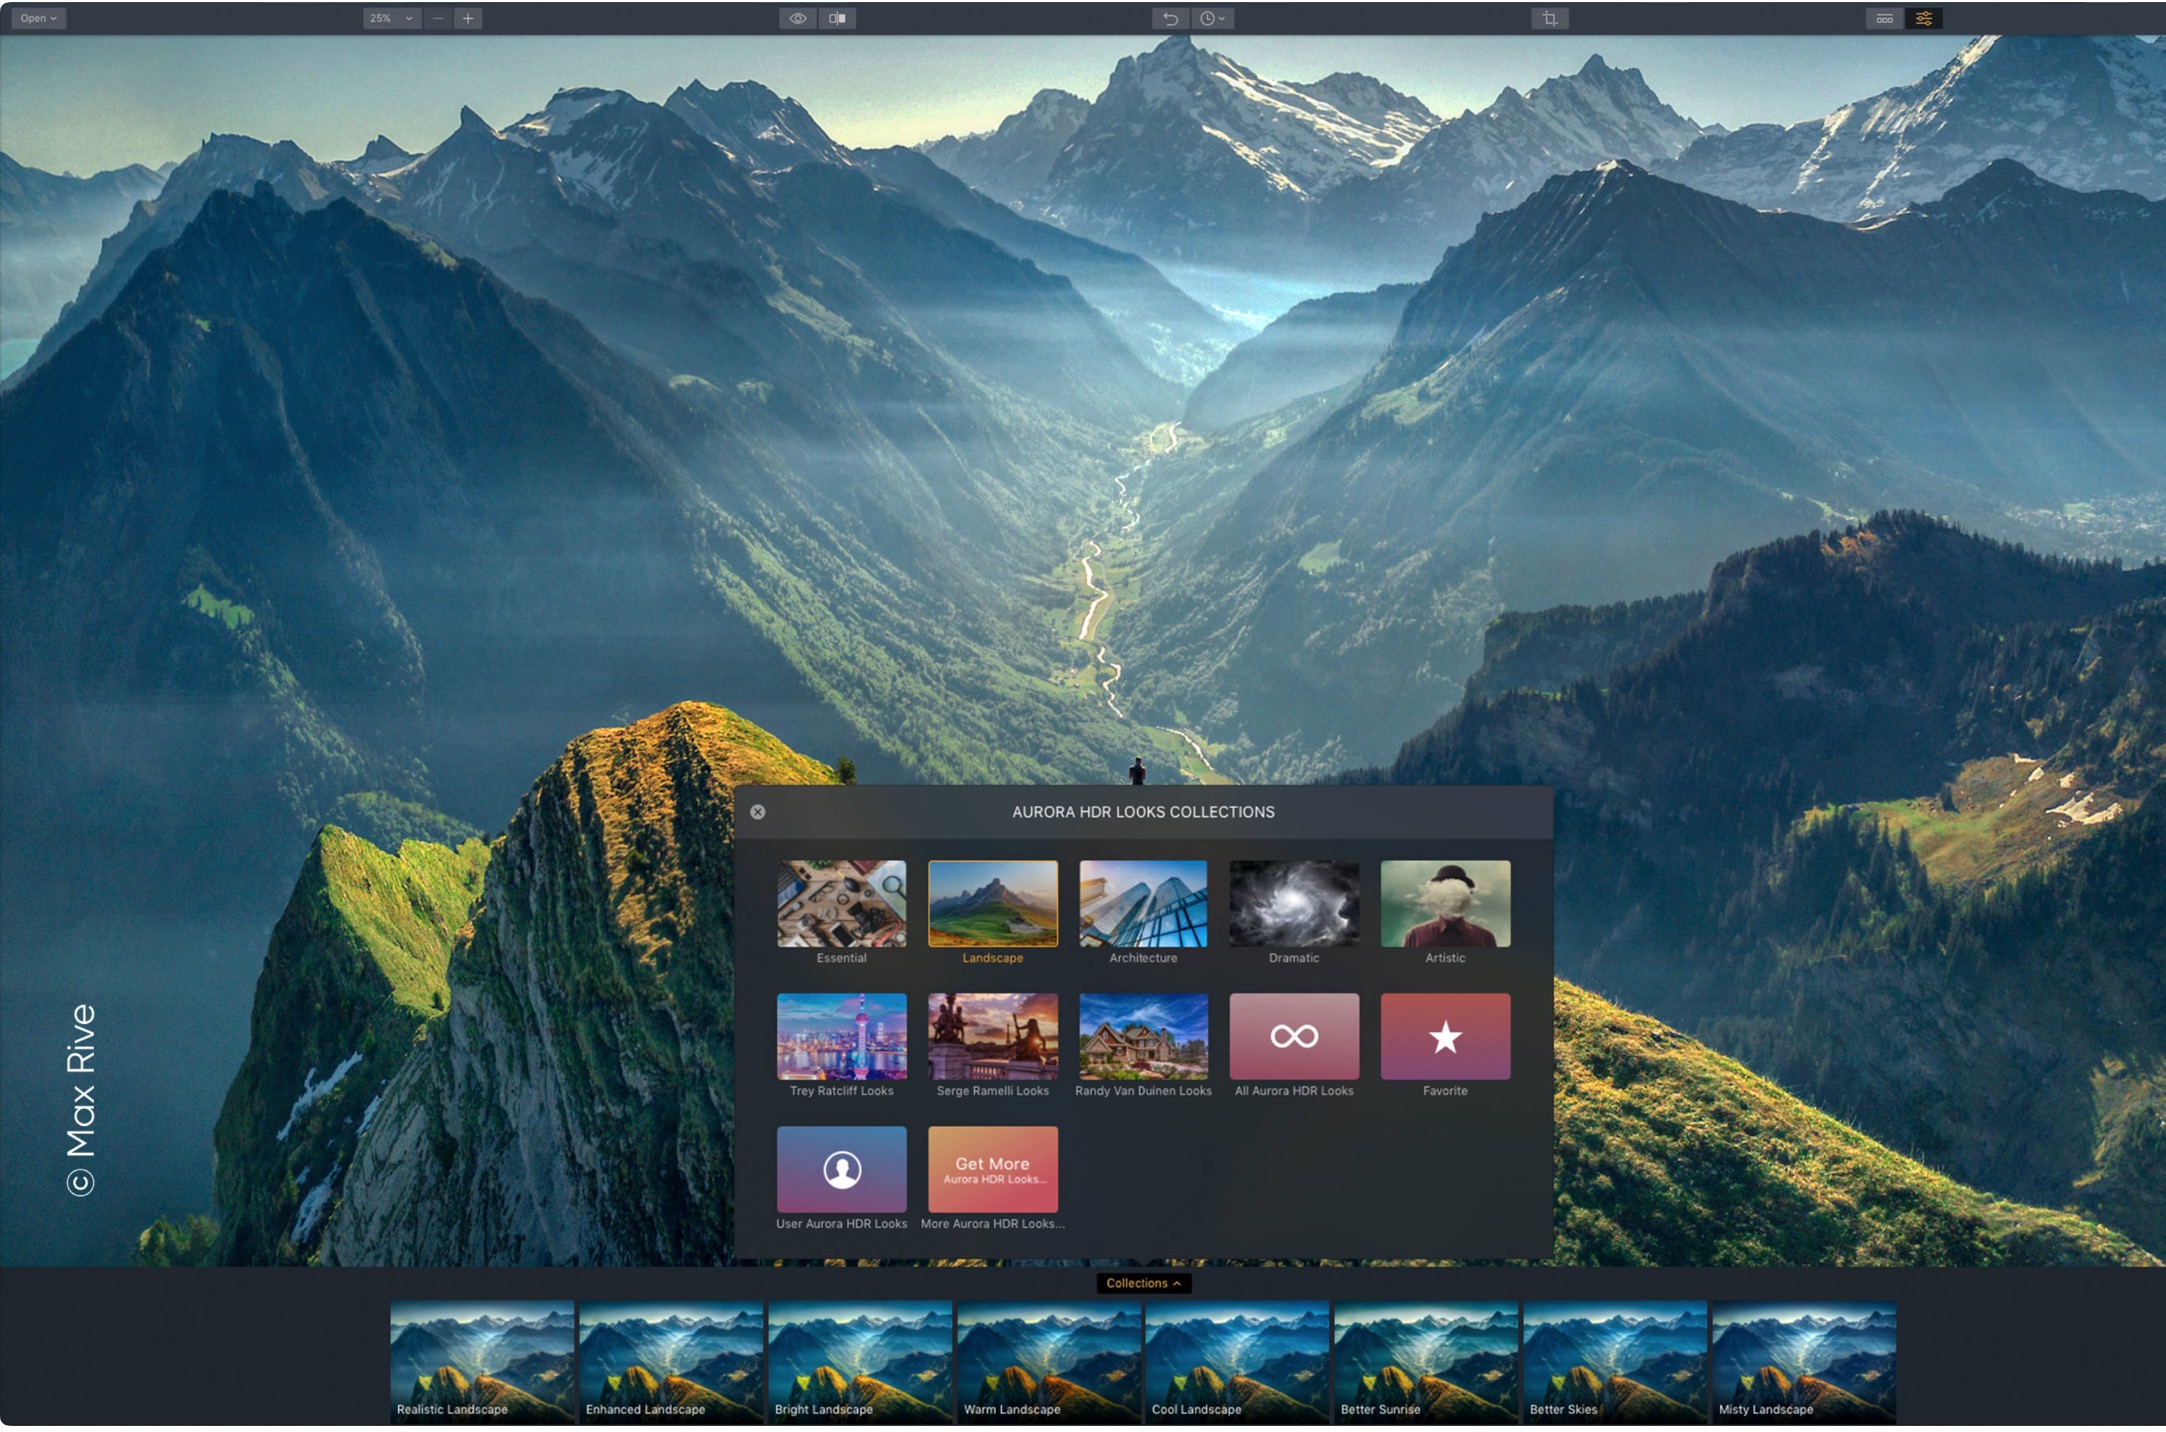This screenshot has width=2166, height=1432.
Task: Apply the Warm Landscape look thumbnail
Action: click(1048, 1361)
